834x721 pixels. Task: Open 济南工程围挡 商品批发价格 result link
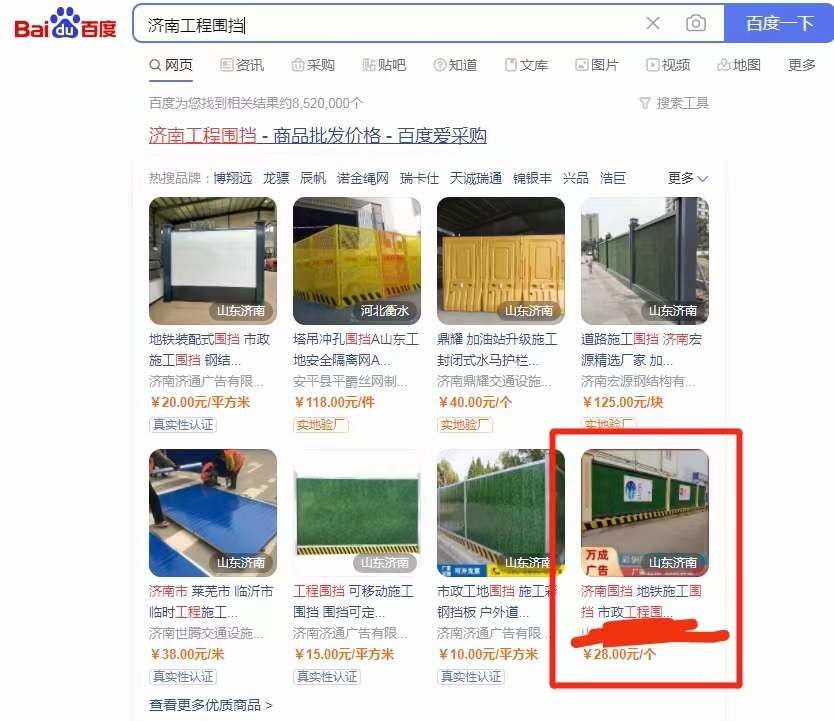pyautogui.click(x=318, y=136)
